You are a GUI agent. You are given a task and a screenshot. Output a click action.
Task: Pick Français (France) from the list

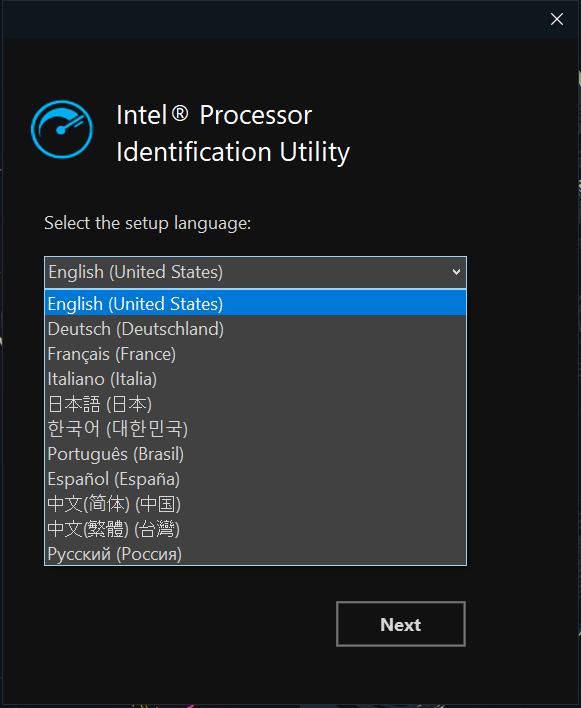coord(256,354)
